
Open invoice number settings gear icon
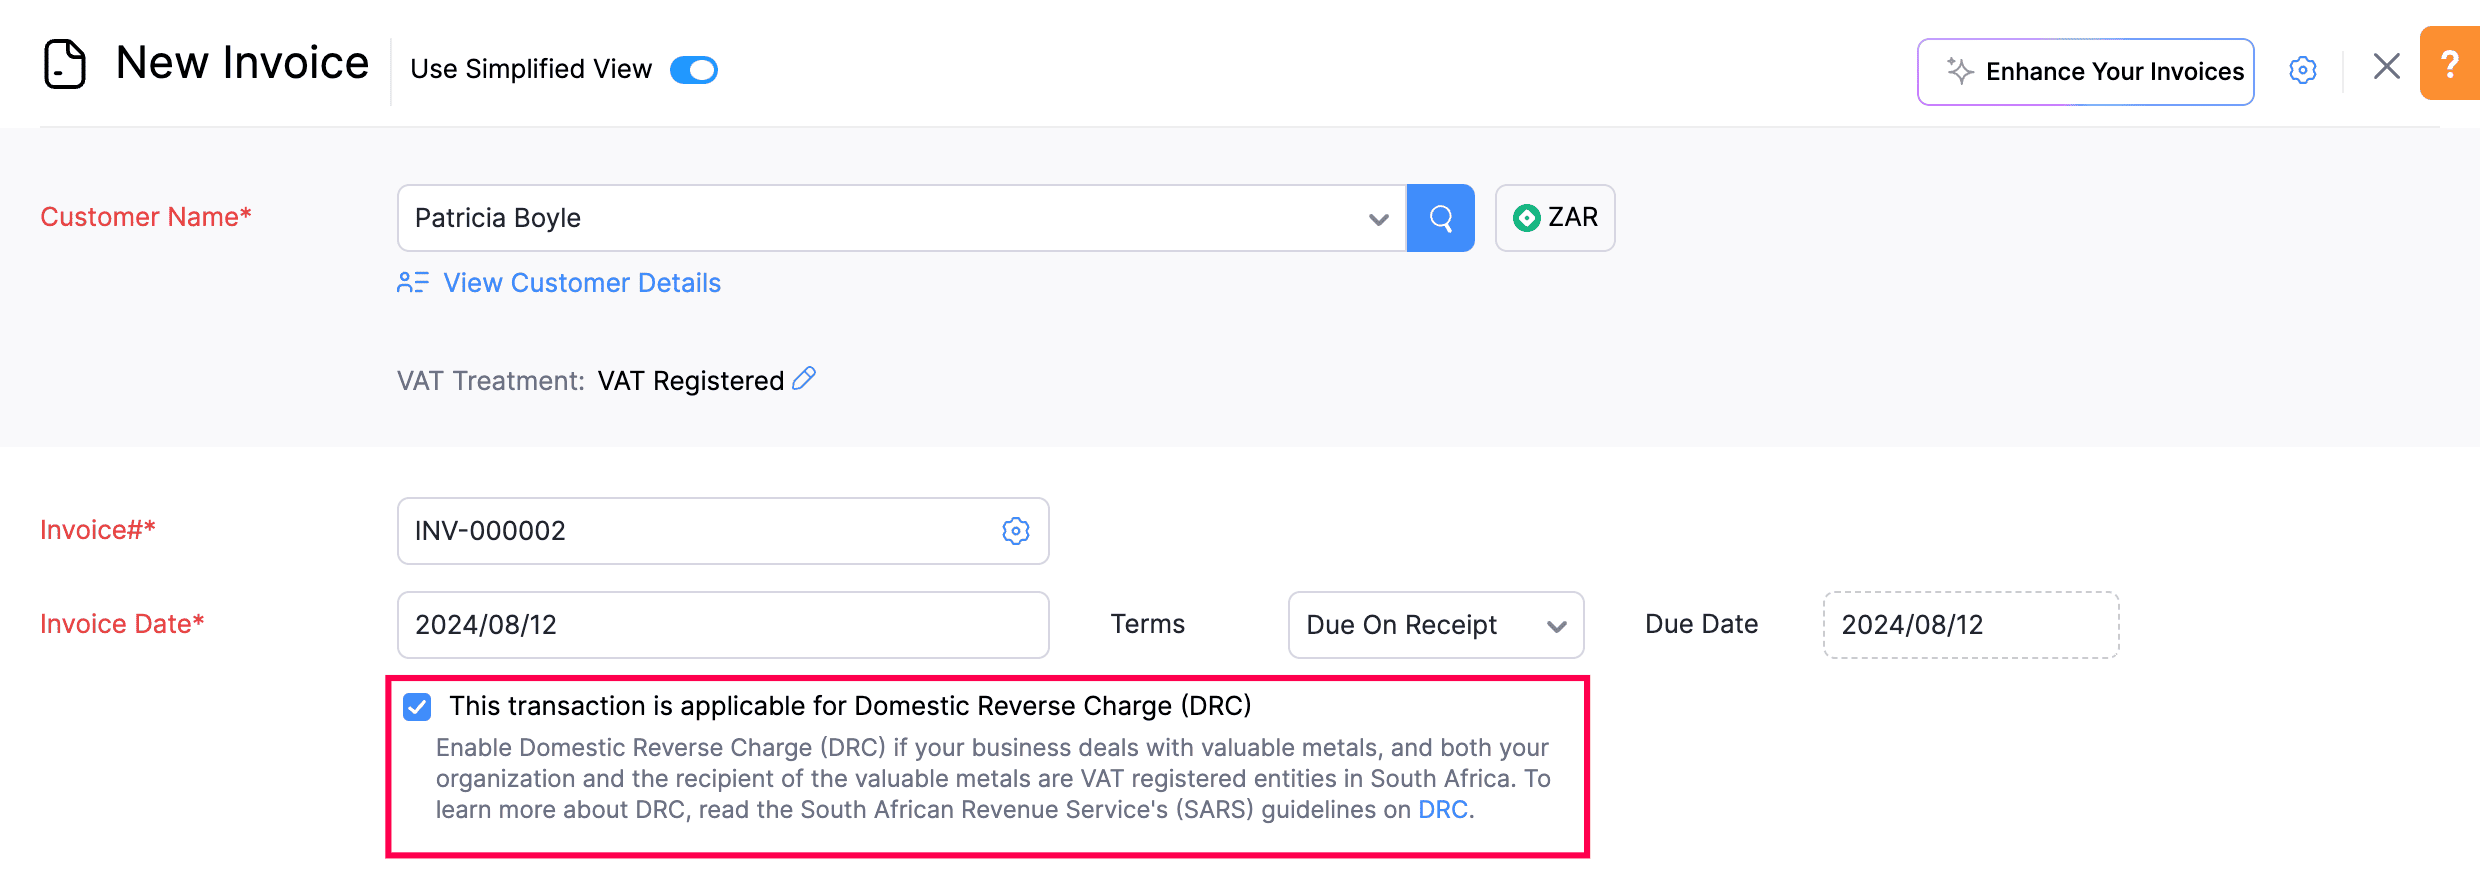click(1015, 531)
